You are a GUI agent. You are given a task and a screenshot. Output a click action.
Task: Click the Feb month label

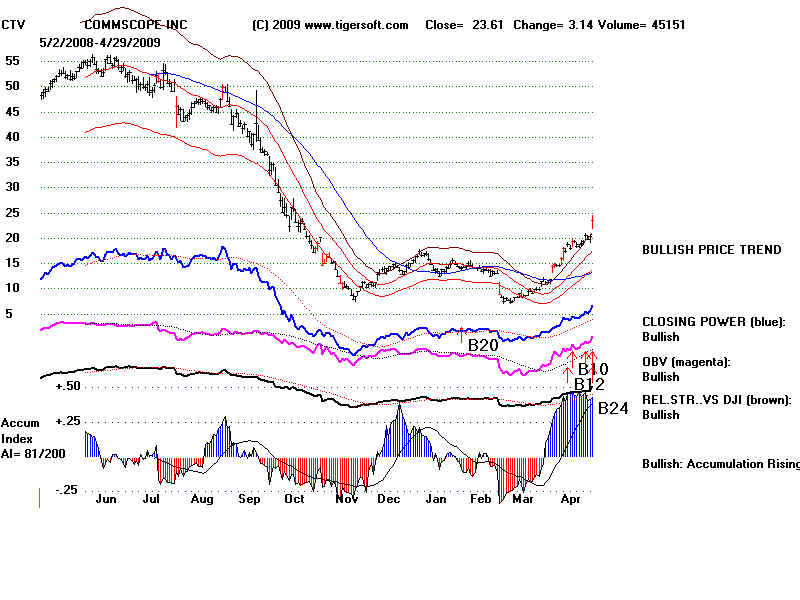click(481, 499)
